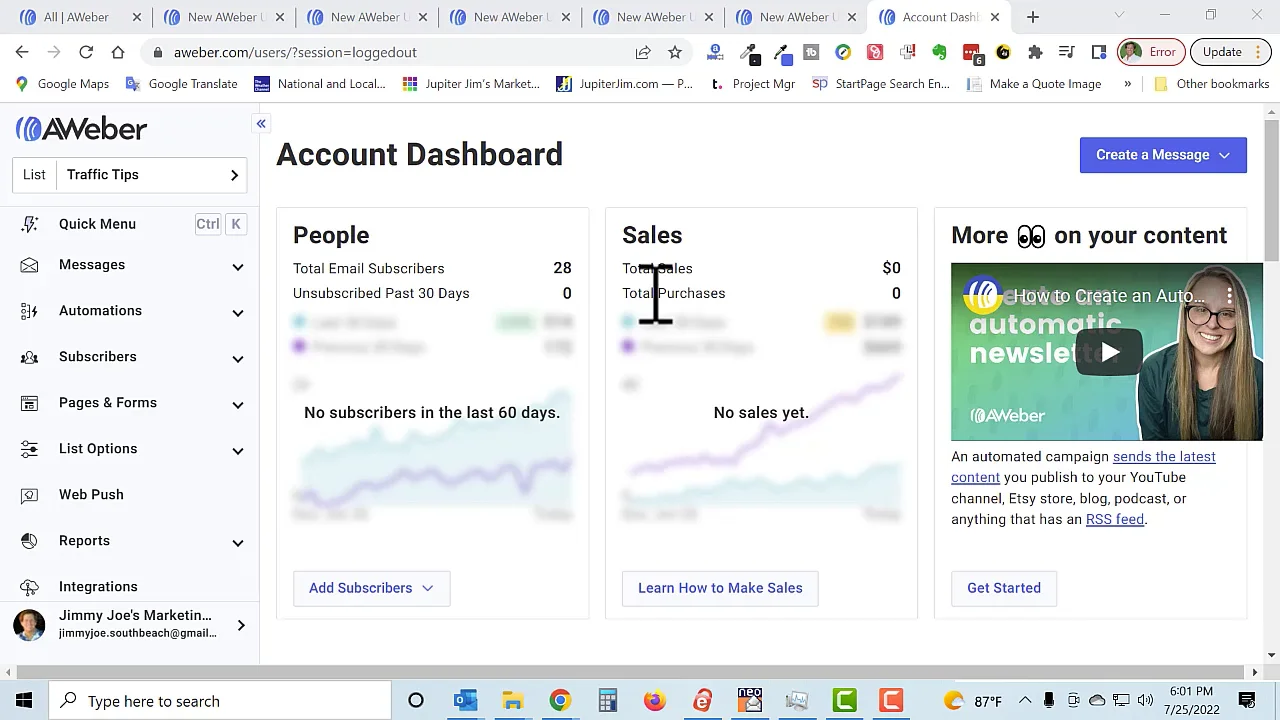Click the Pages & Forms icon
Viewport: 1280px width, 720px height.
[29, 403]
